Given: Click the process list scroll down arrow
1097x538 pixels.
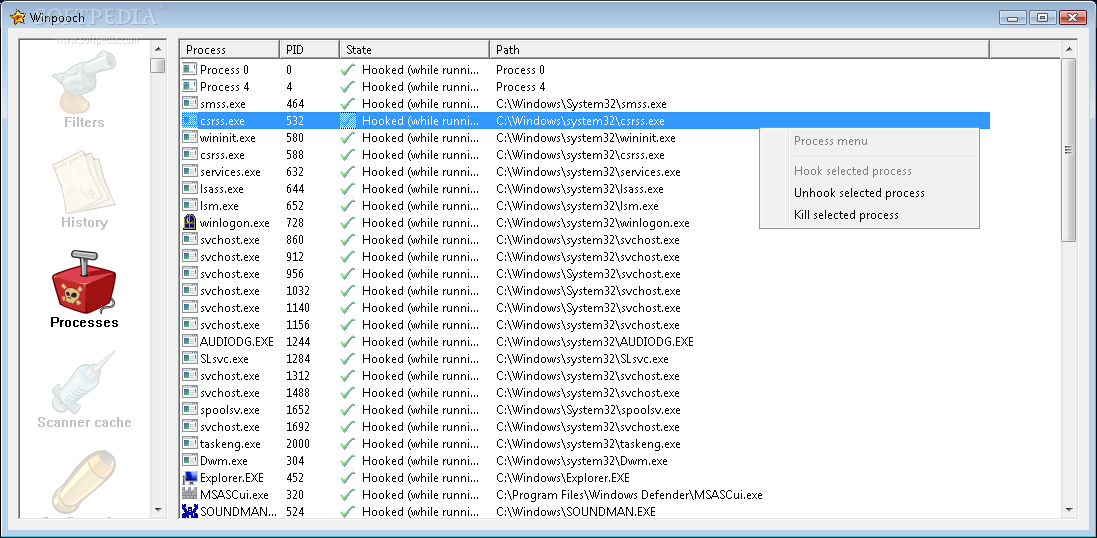Looking at the screenshot, I should tap(1068, 510).
